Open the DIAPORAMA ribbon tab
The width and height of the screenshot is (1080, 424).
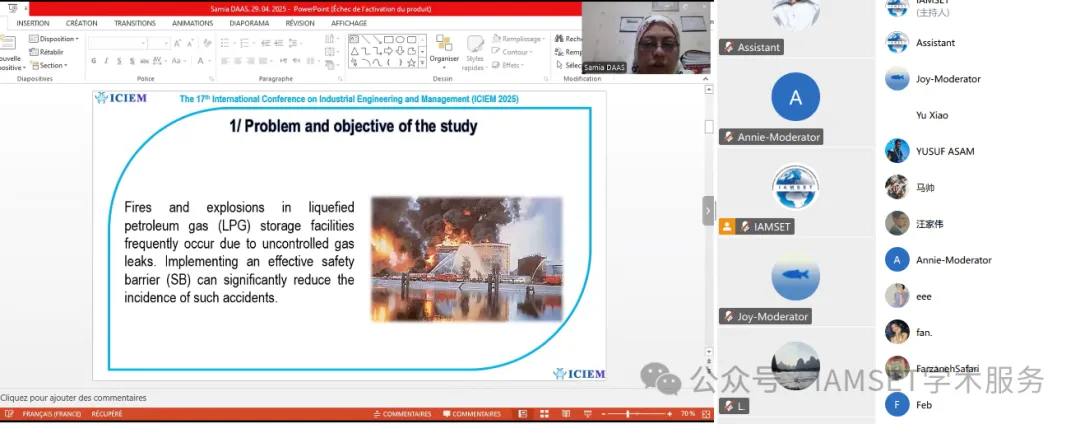point(249,23)
